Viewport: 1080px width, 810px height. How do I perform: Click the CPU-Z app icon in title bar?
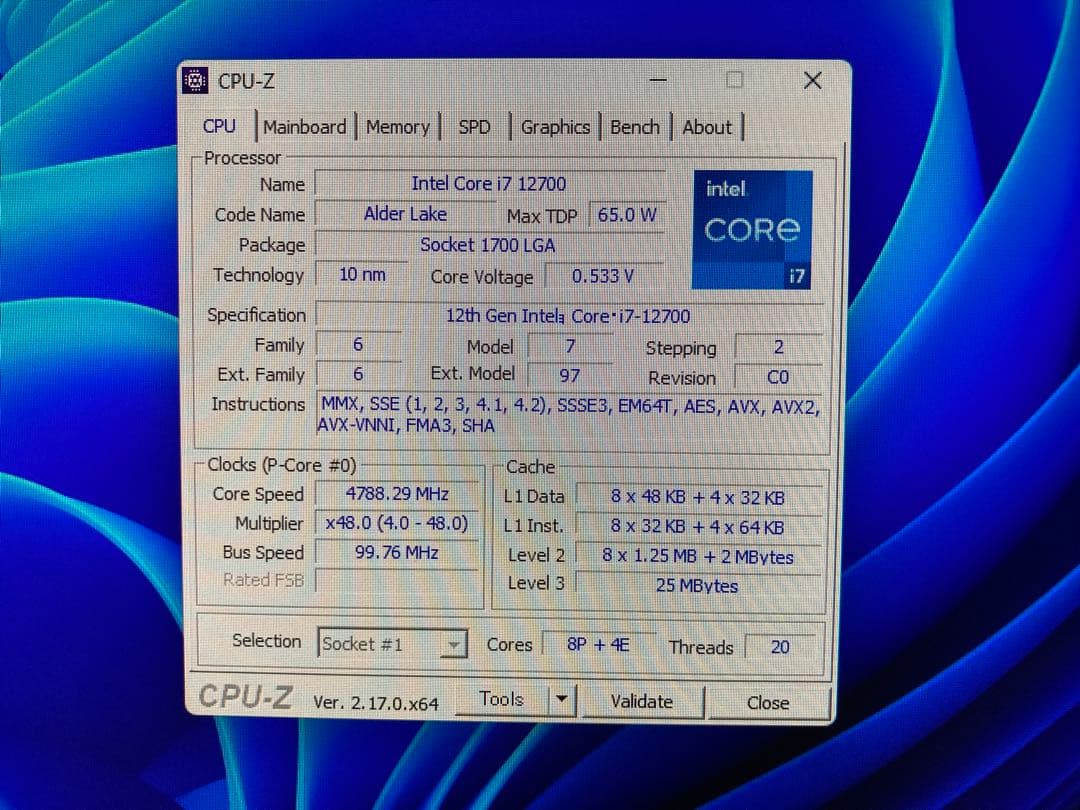coord(195,81)
